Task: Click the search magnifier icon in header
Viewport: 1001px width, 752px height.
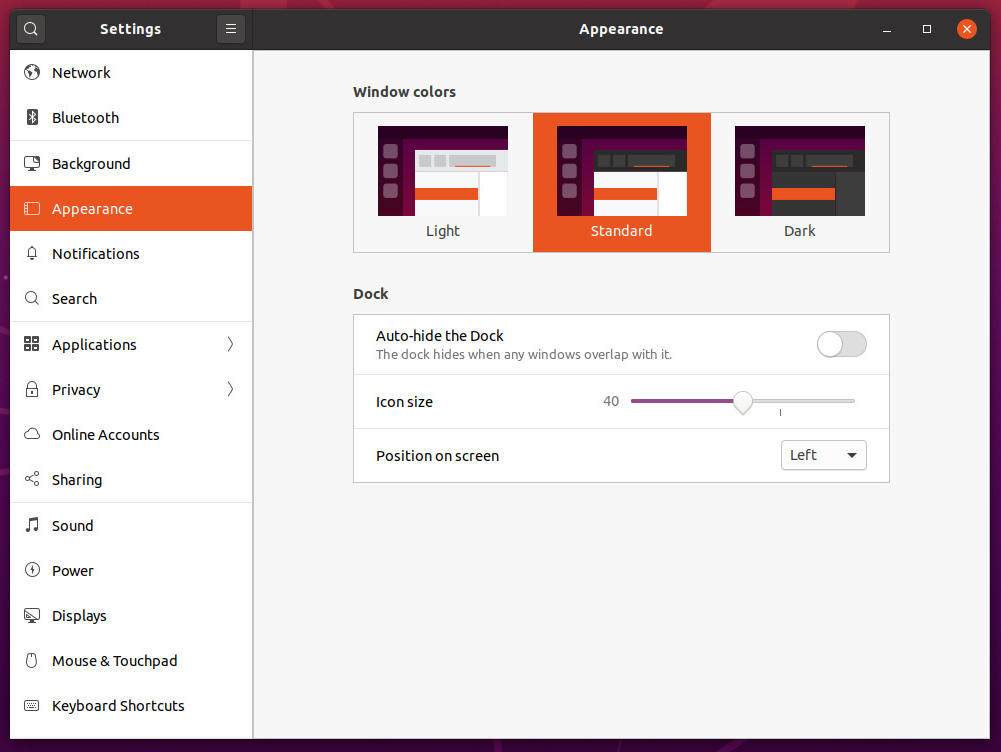Action: coord(31,29)
